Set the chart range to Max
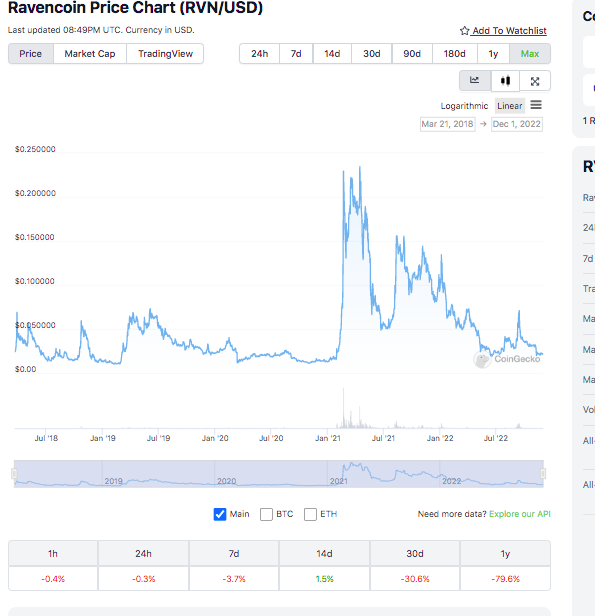 (x=530, y=54)
